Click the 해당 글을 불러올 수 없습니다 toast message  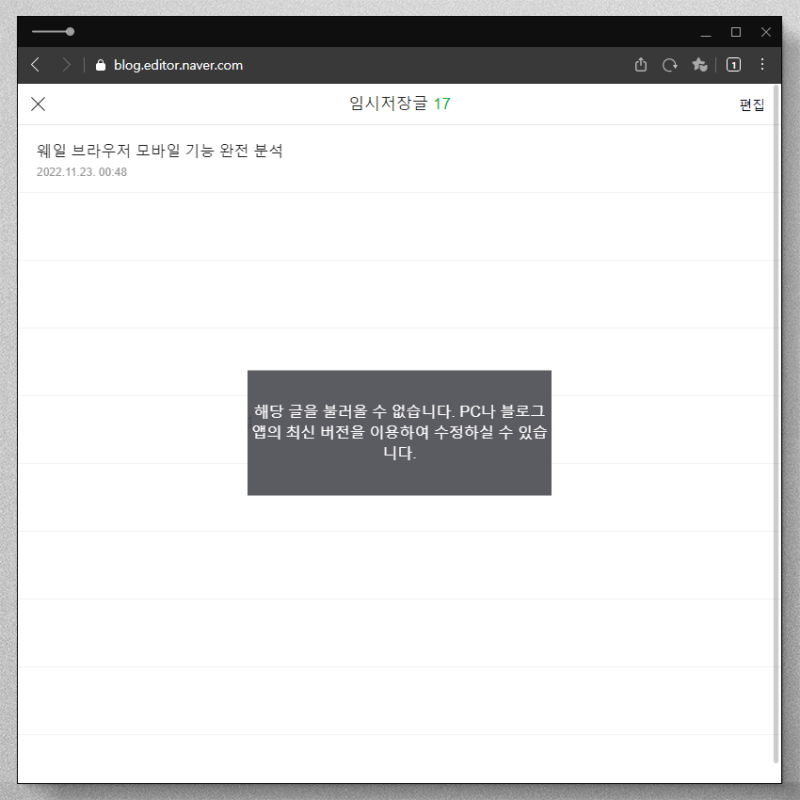399,433
